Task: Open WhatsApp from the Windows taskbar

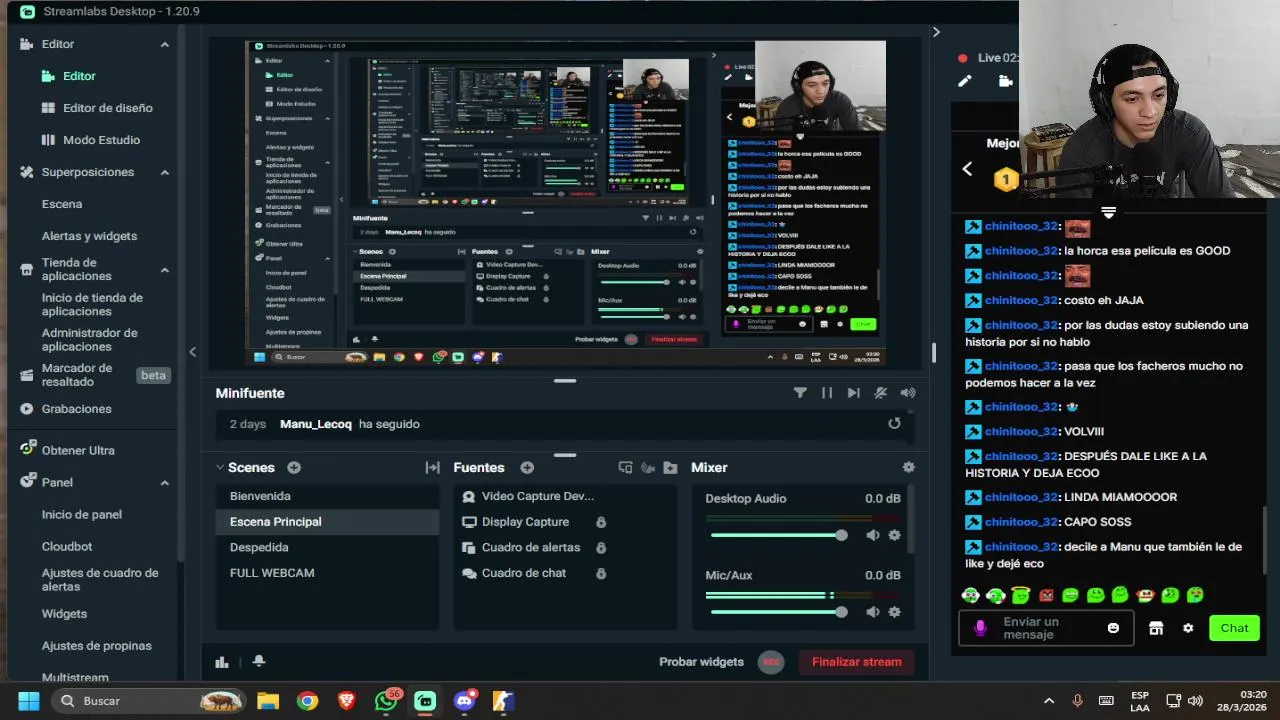Action: pos(386,701)
